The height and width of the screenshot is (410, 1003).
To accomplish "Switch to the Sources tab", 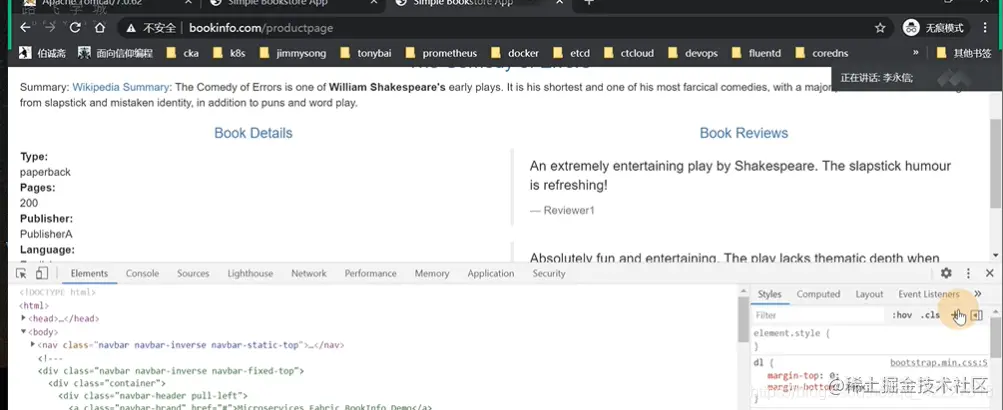I will pos(193,273).
